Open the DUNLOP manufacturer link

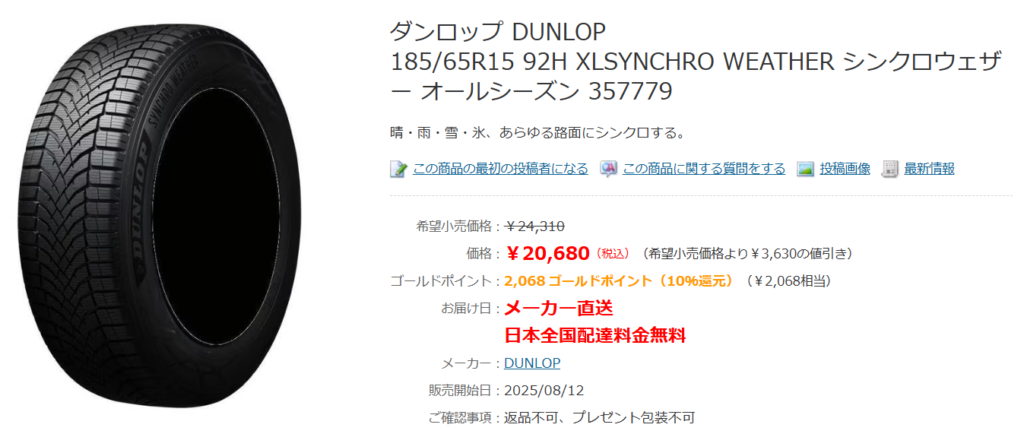[532, 363]
